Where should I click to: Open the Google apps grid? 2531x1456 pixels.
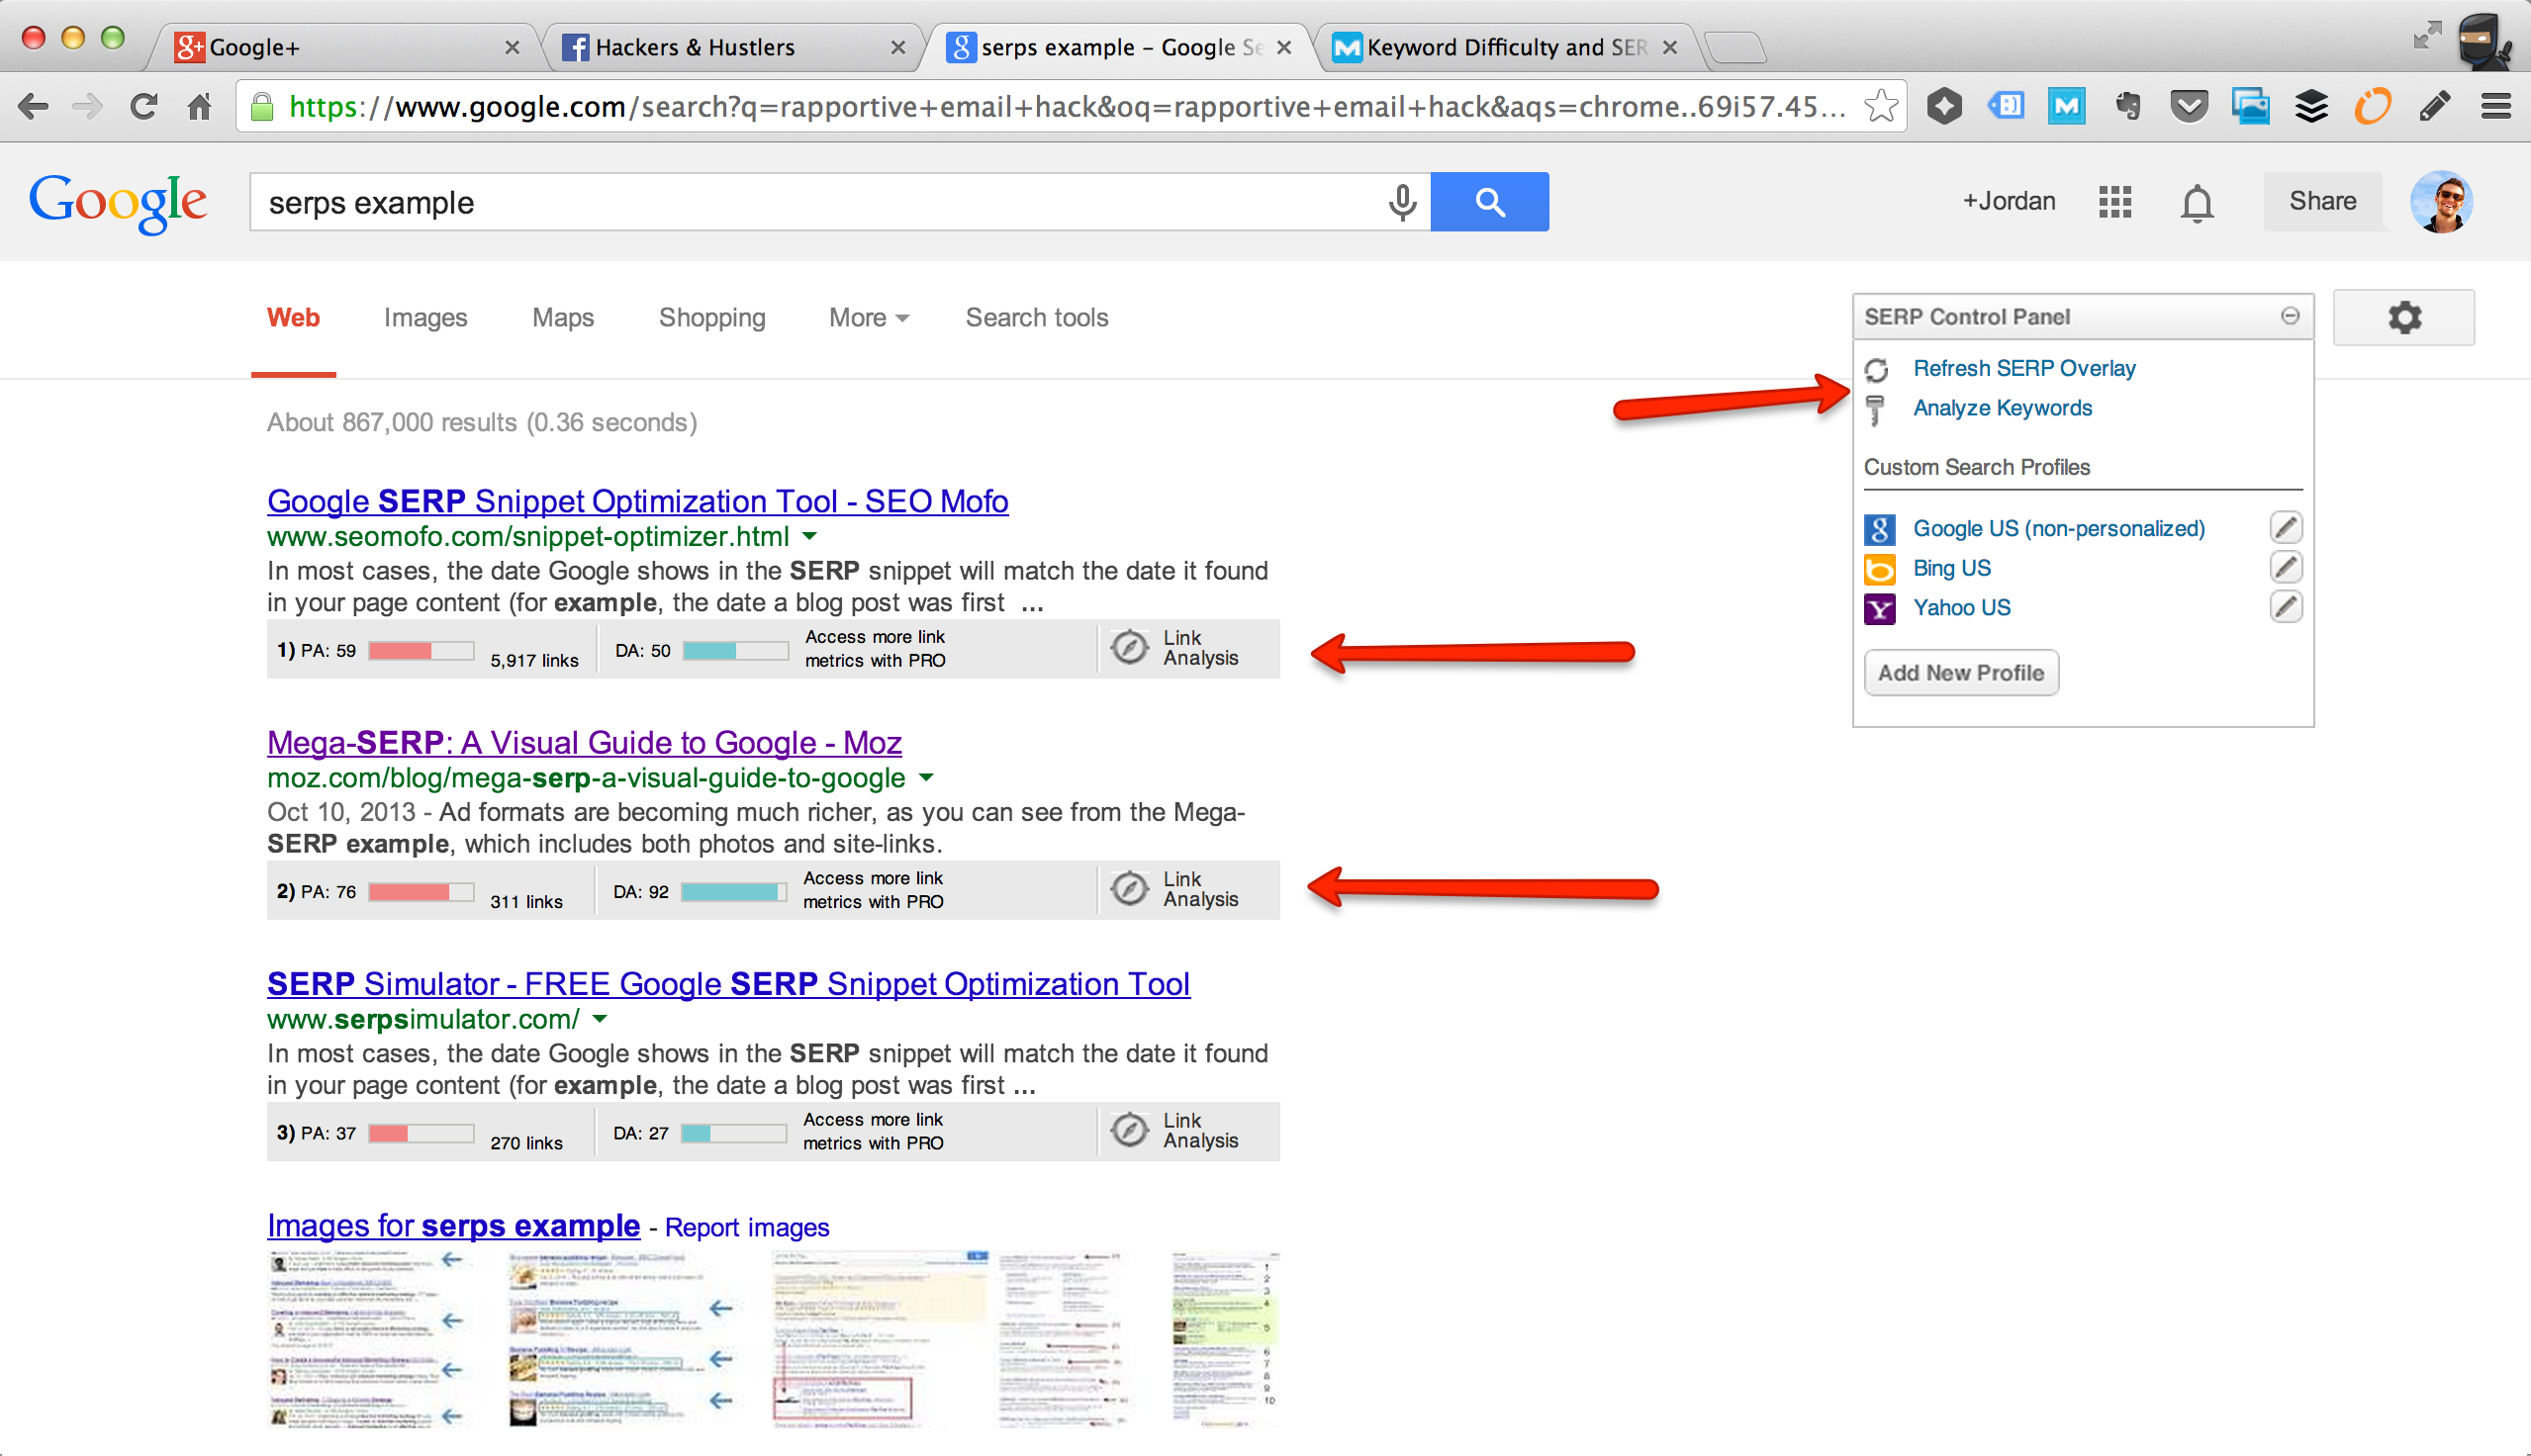(2115, 202)
